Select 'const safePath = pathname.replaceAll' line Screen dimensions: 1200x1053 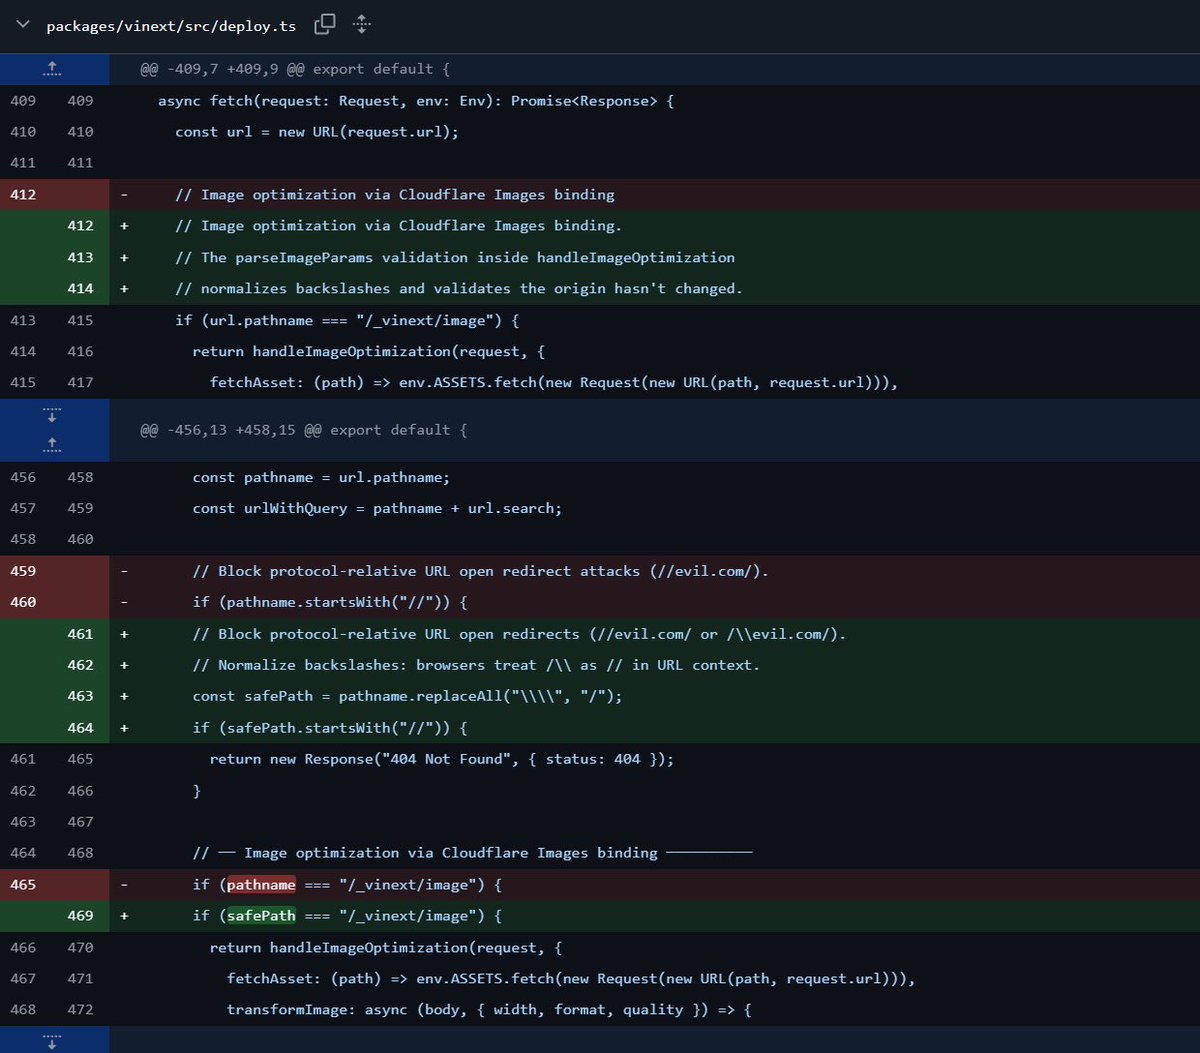[x=407, y=697]
